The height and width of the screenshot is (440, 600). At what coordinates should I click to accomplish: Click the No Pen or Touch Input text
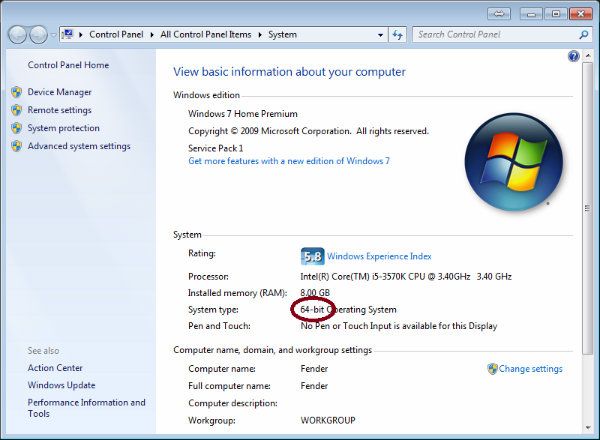(x=399, y=326)
